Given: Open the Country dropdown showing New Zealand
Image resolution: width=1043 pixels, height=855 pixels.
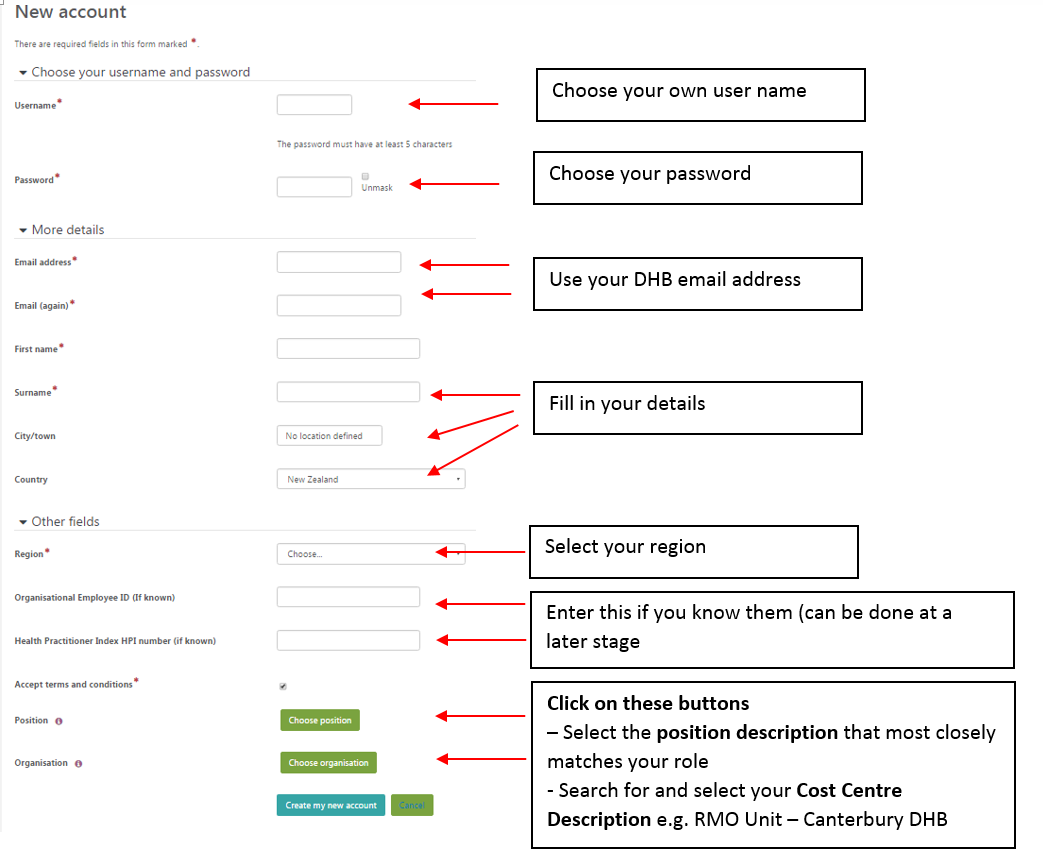Looking at the screenshot, I should click(x=370, y=479).
